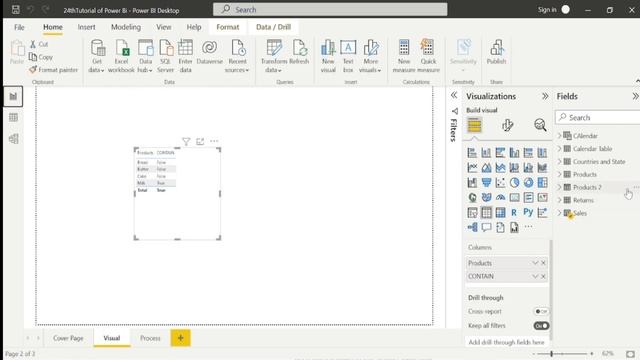Open the Cover Page report tab
This screenshot has width=640, height=360.
(68, 338)
